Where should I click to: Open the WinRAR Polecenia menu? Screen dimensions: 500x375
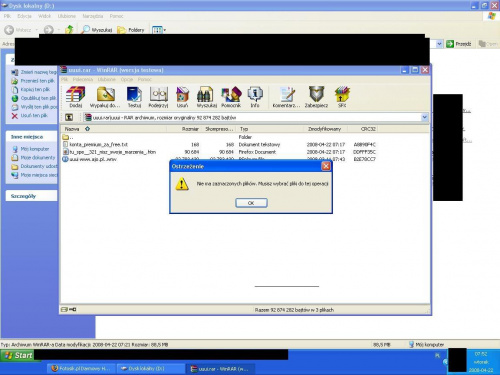pyautogui.click(x=83, y=79)
